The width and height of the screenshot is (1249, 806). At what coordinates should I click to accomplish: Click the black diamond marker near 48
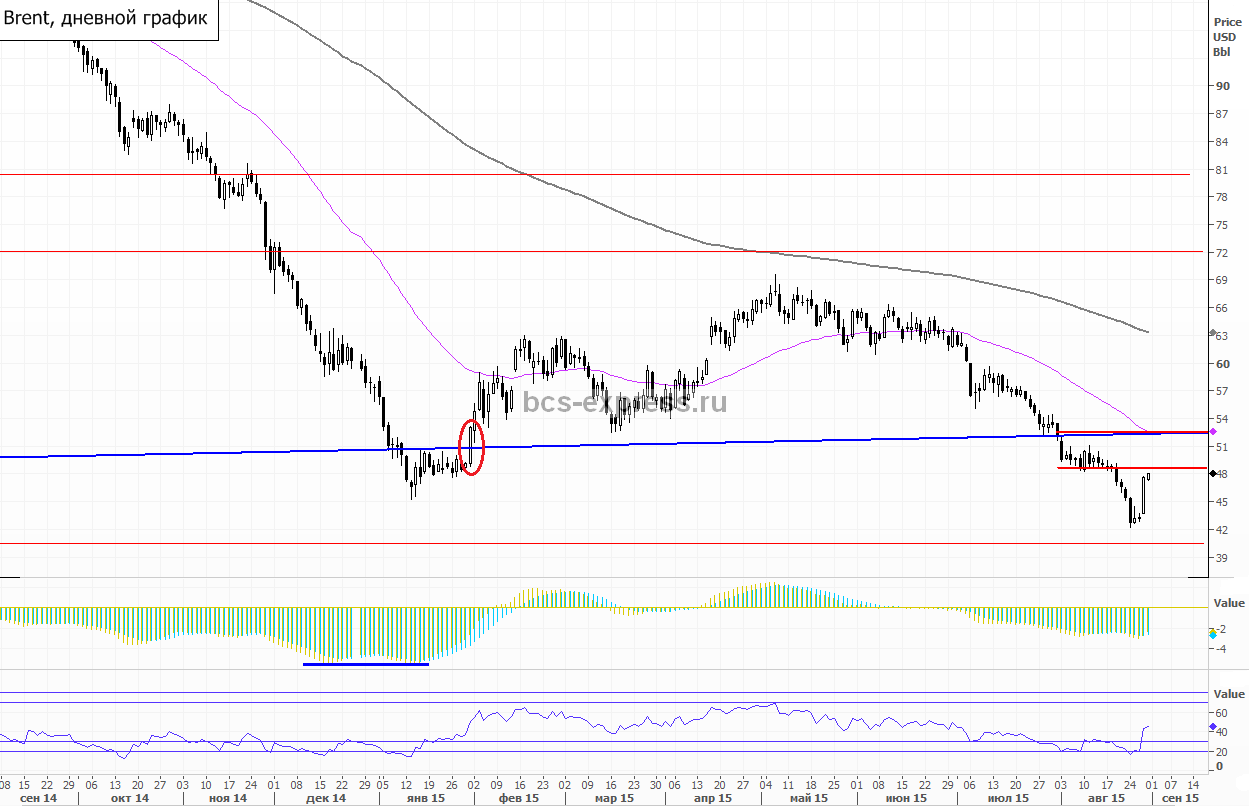[x=1213, y=473]
